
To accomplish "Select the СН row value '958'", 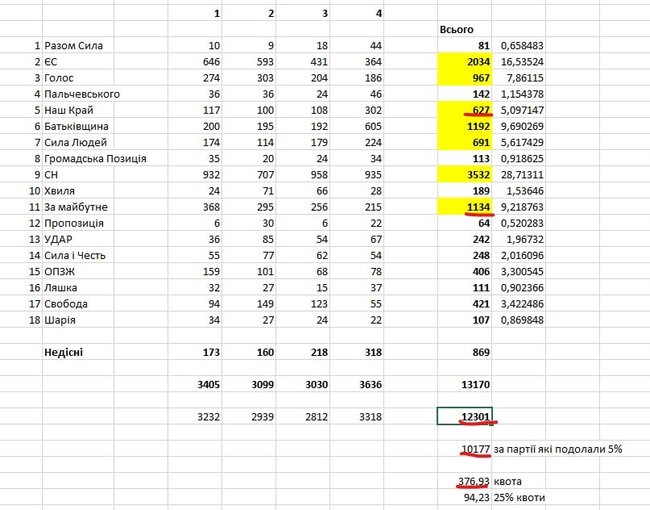I will pyautogui.click(x=319, y=175).
